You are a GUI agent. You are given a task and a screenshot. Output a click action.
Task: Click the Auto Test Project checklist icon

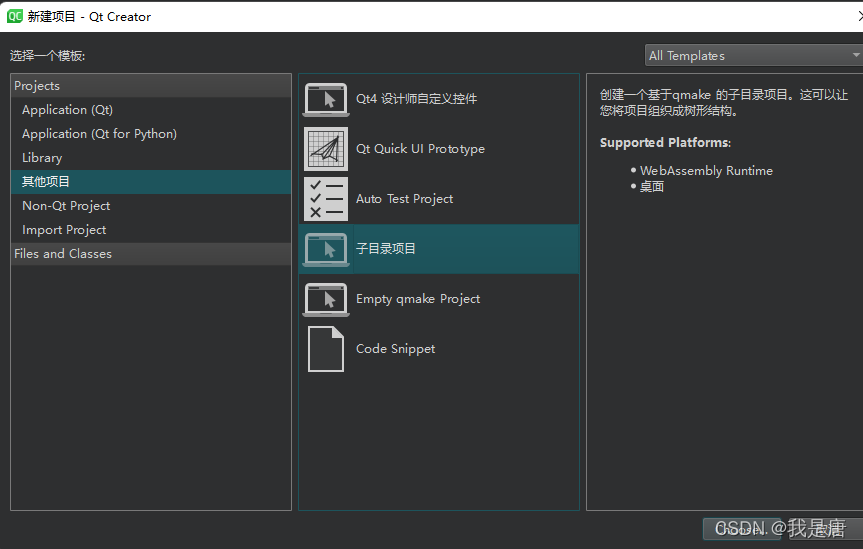[326, 199]
